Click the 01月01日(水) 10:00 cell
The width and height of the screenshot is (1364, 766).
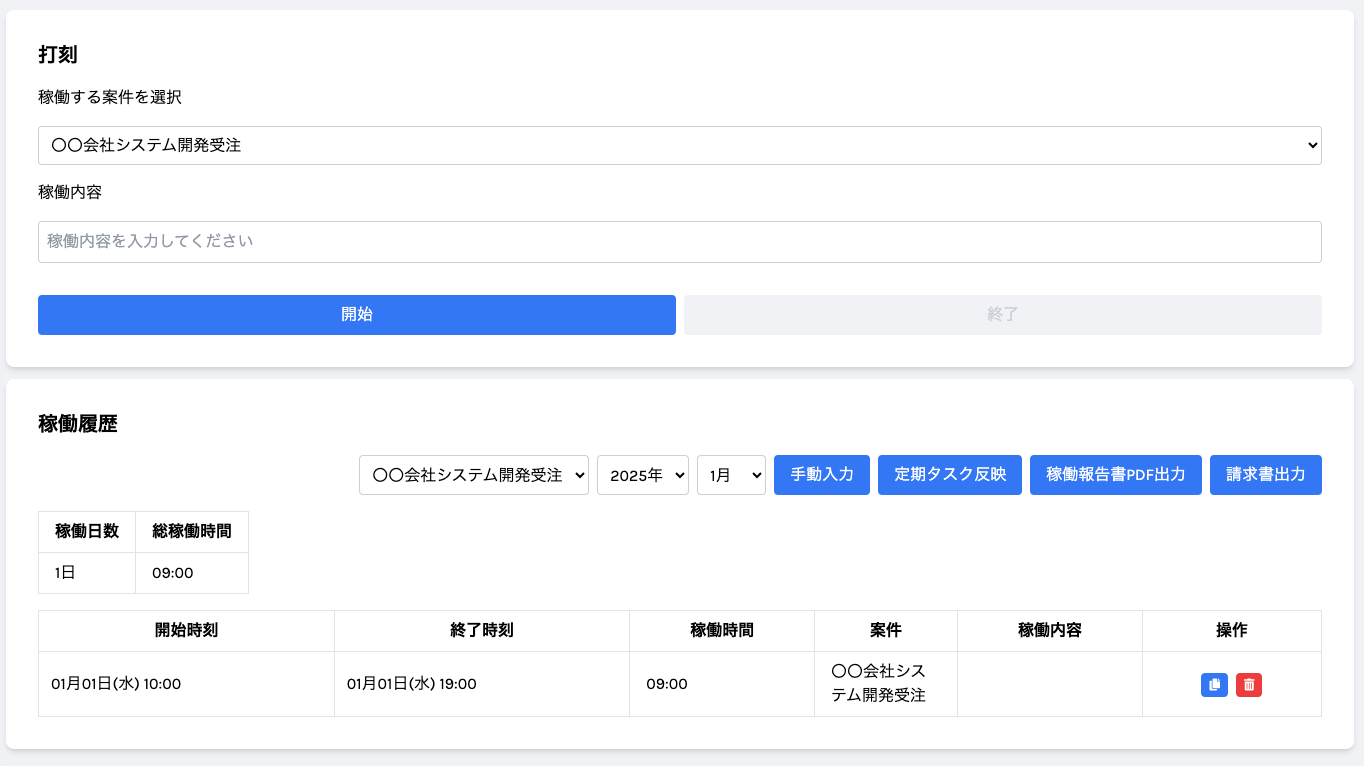pyautogui.click(x=186, y=684)
